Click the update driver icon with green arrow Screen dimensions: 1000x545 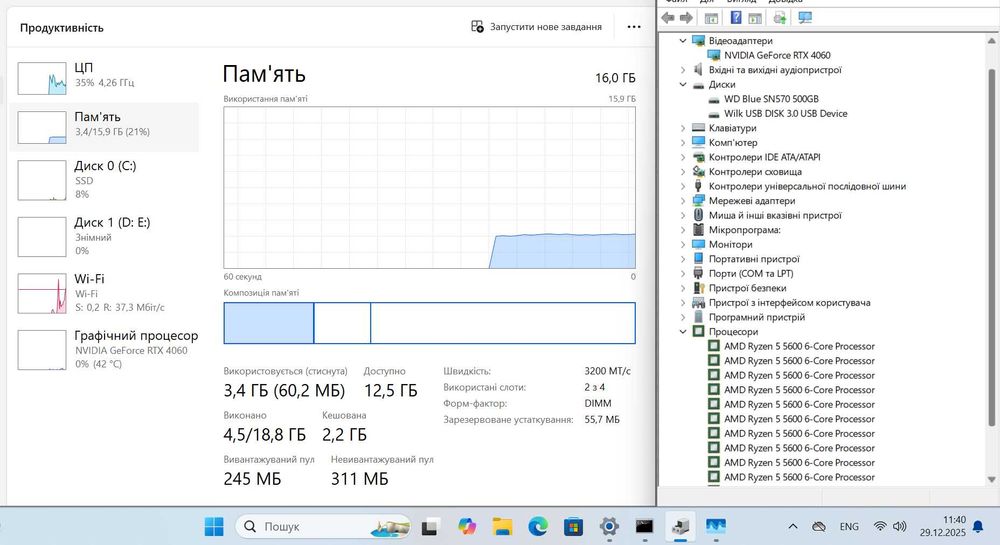click(779, 18)
